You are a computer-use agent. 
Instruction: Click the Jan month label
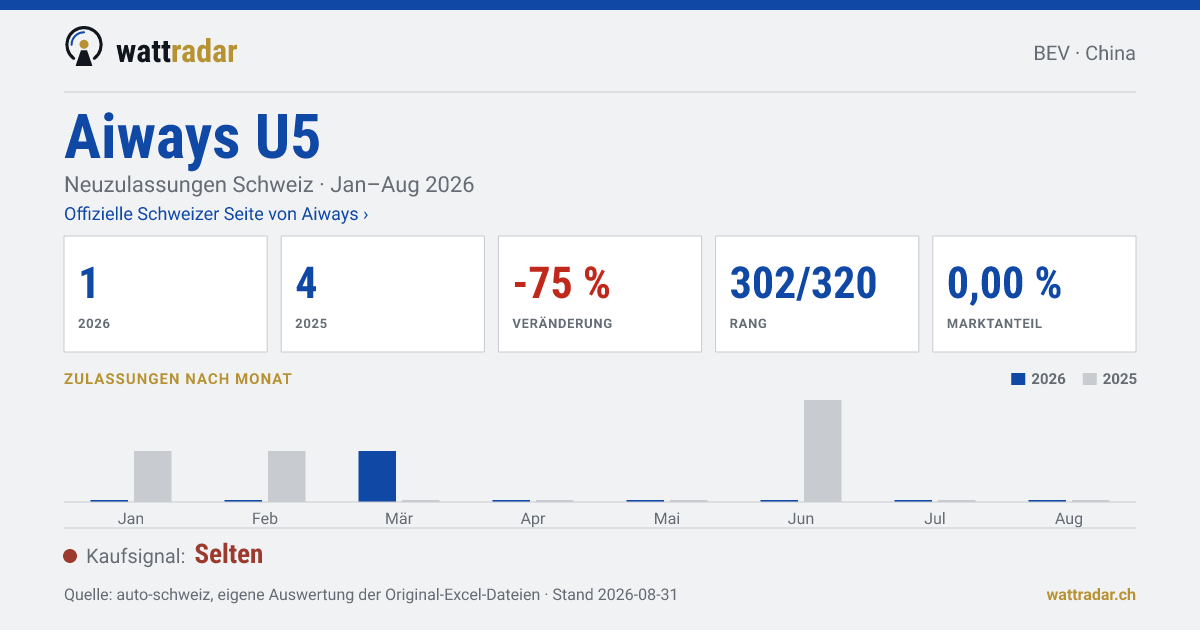click(x=131, y=518)
